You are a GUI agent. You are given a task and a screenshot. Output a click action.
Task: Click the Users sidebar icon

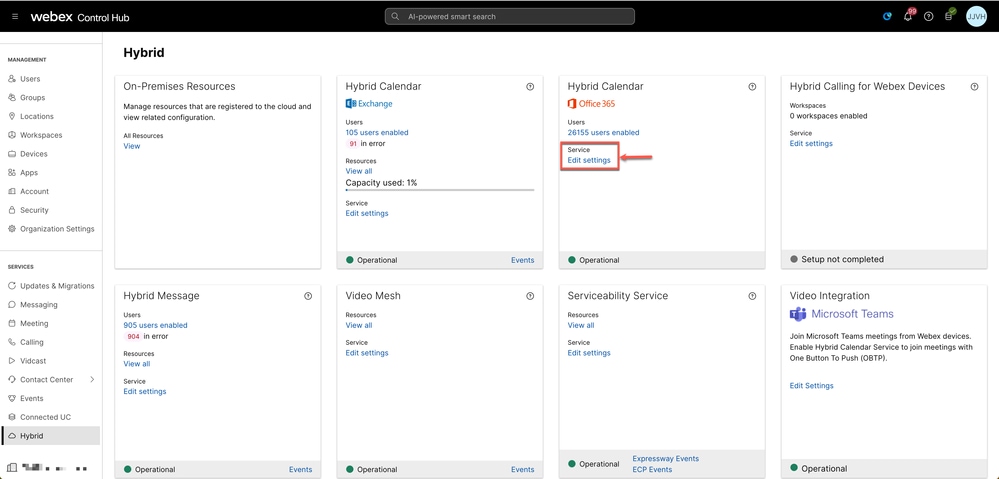pyautogui.click(x=12, y=79)
